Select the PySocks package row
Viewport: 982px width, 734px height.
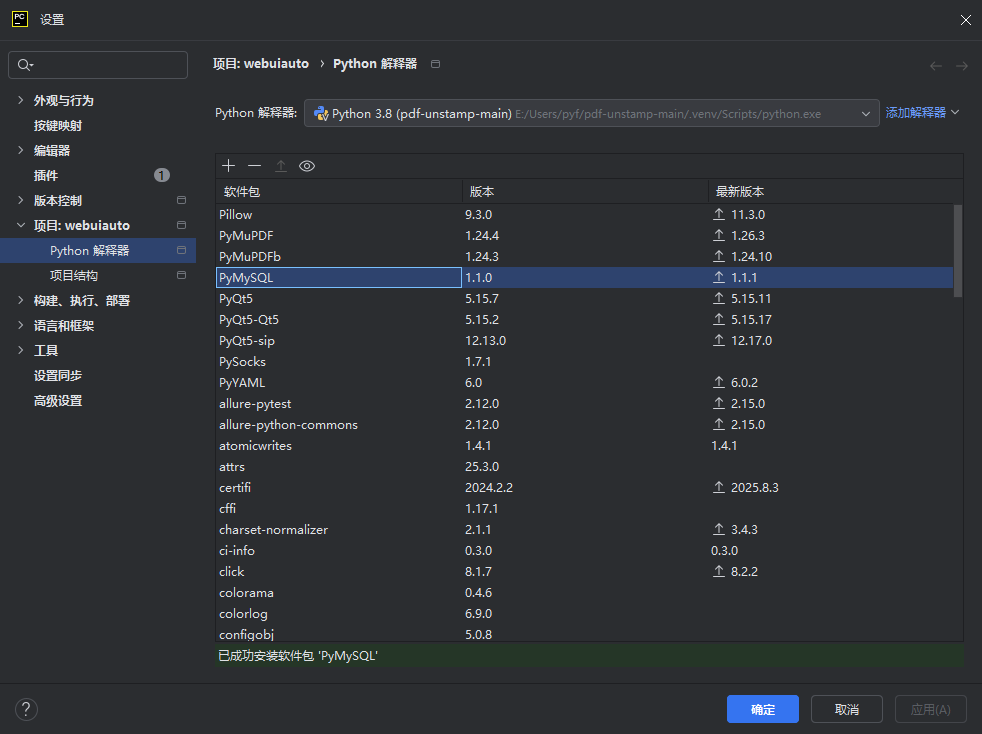point(584,361)
